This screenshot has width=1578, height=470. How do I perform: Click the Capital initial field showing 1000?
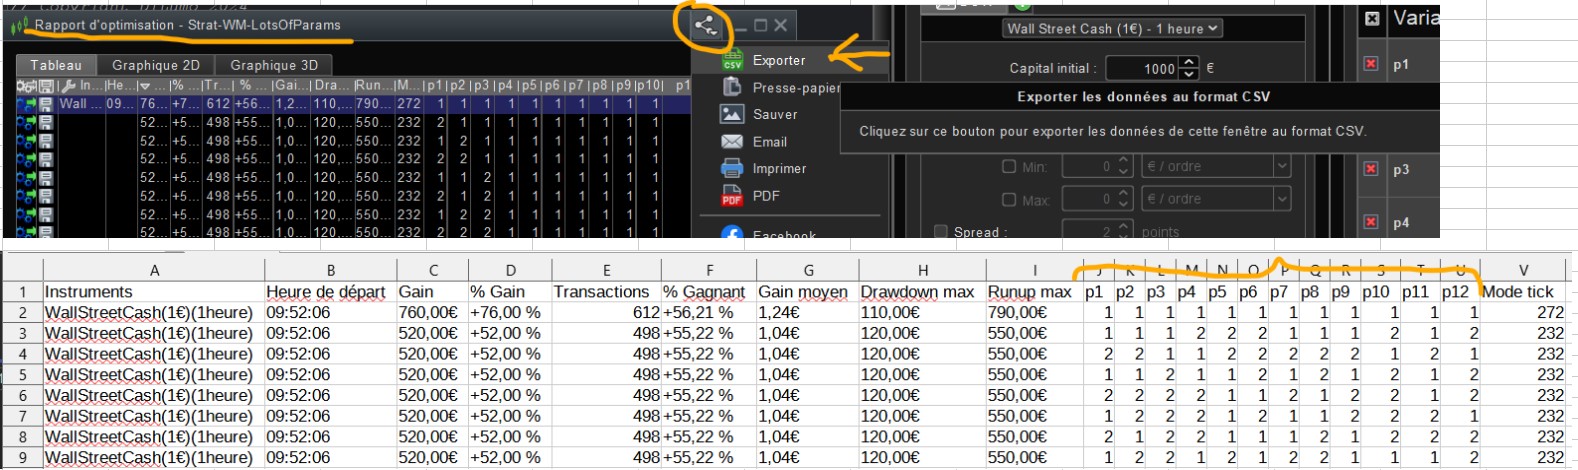click(x=1143, y=68)
